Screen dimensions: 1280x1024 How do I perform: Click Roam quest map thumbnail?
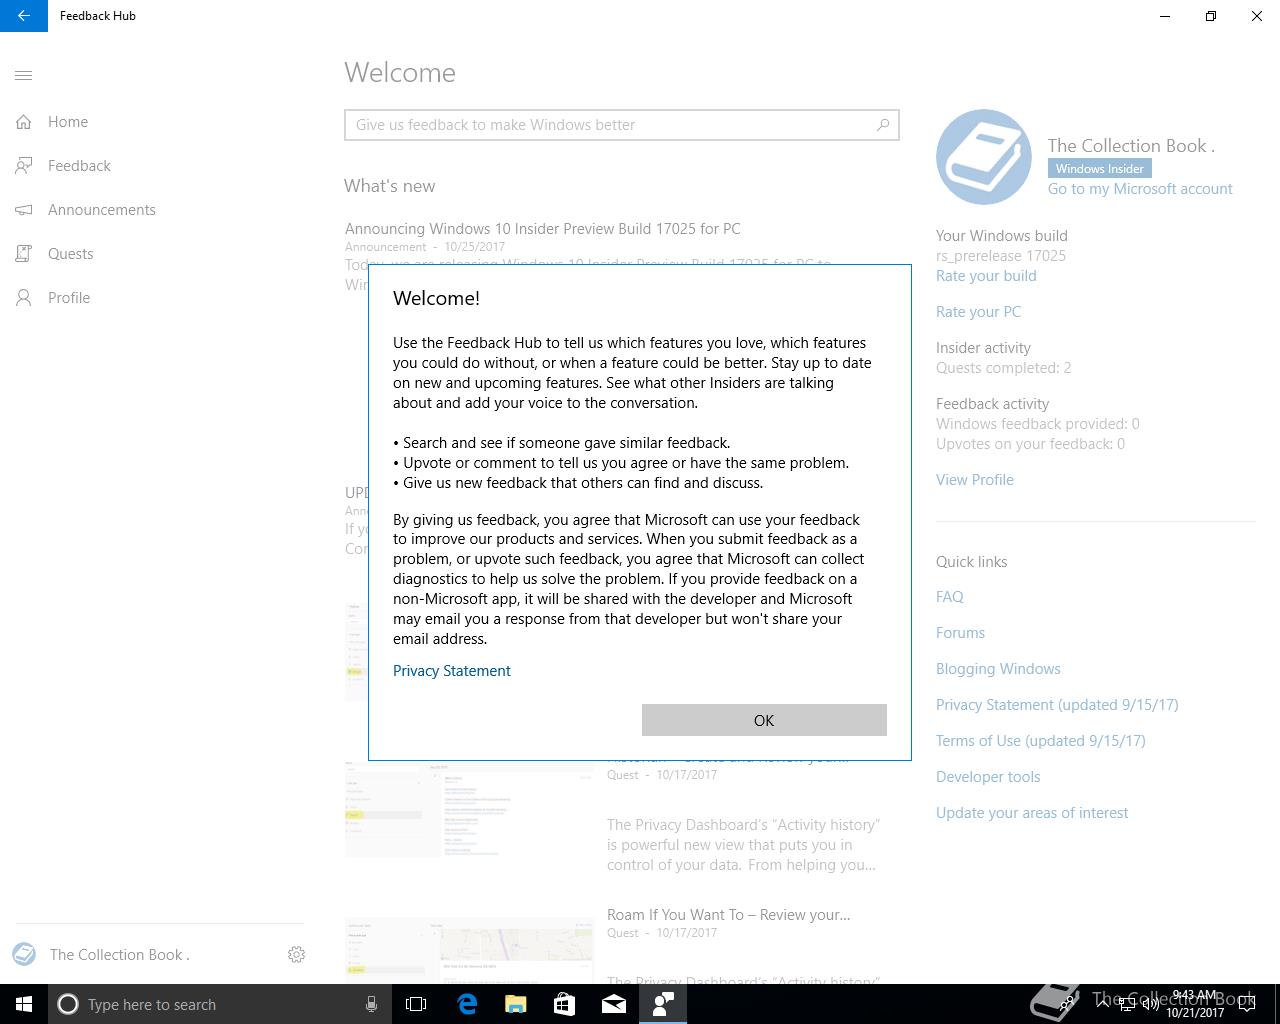coord(469,950)
